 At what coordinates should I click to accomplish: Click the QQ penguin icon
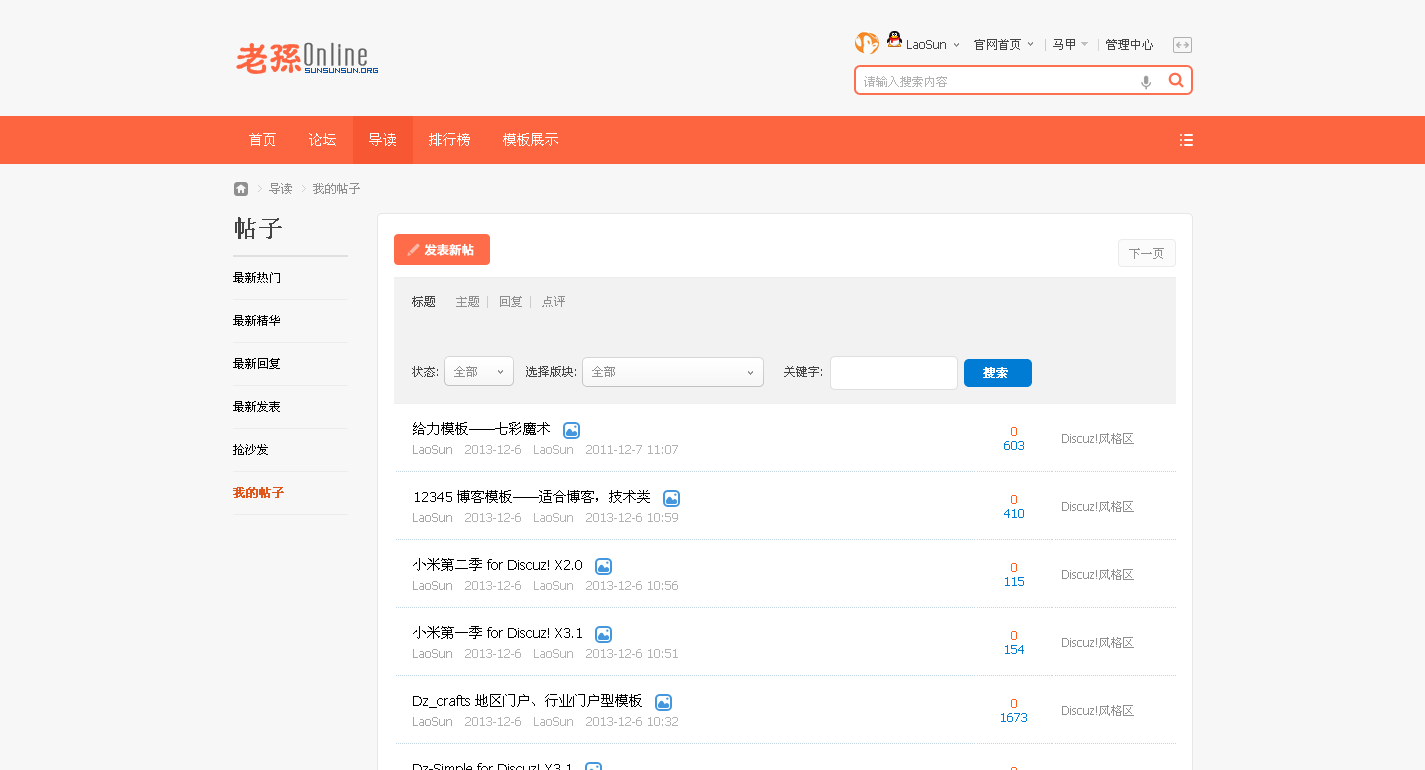click(x=894, y=40)
